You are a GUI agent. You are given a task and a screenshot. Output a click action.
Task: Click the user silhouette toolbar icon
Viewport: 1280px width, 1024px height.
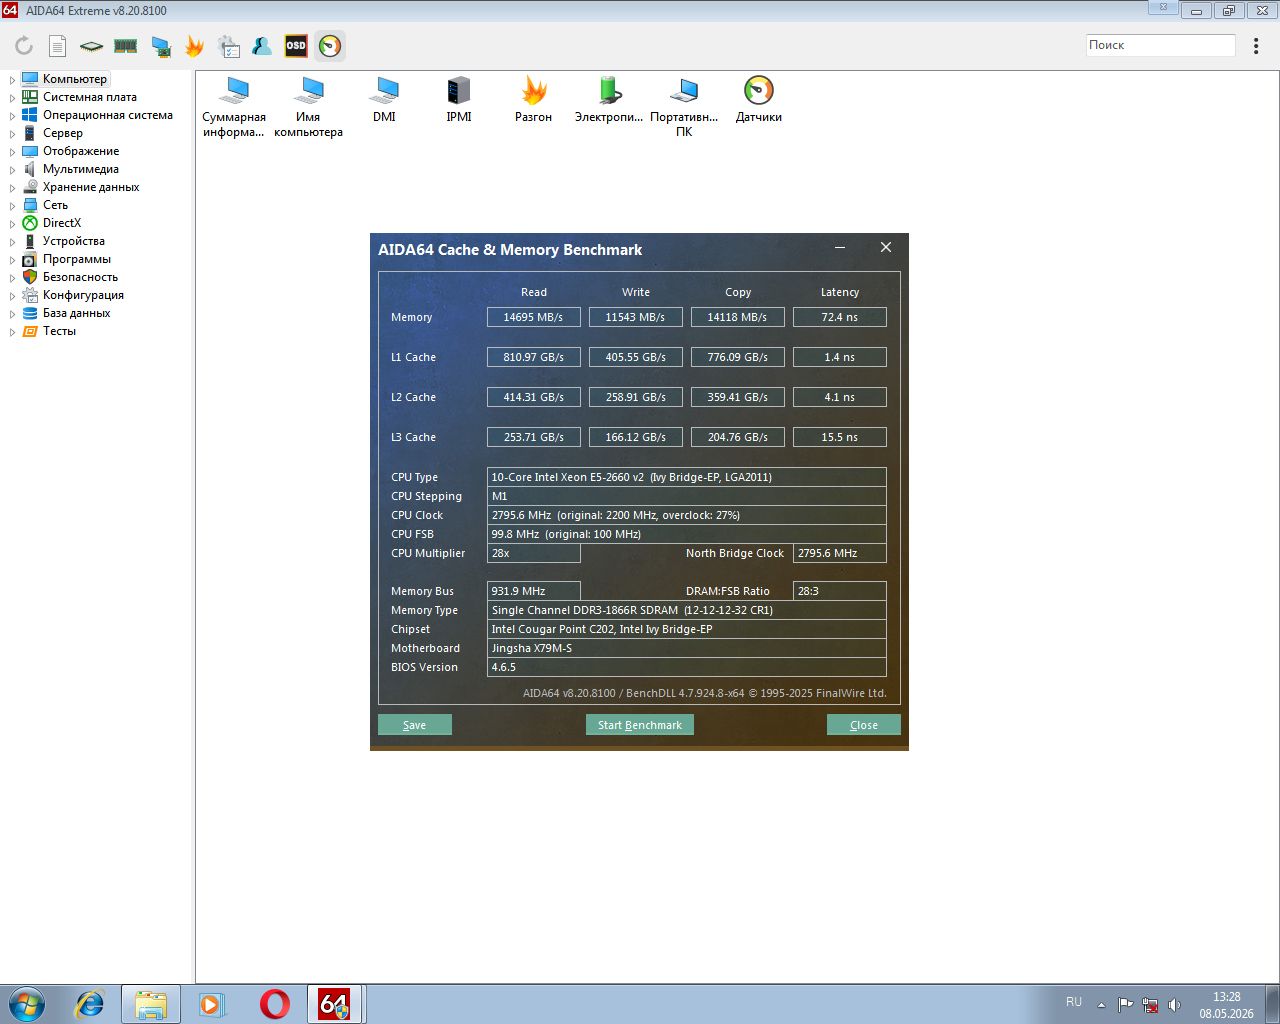(x=262, y=46)
